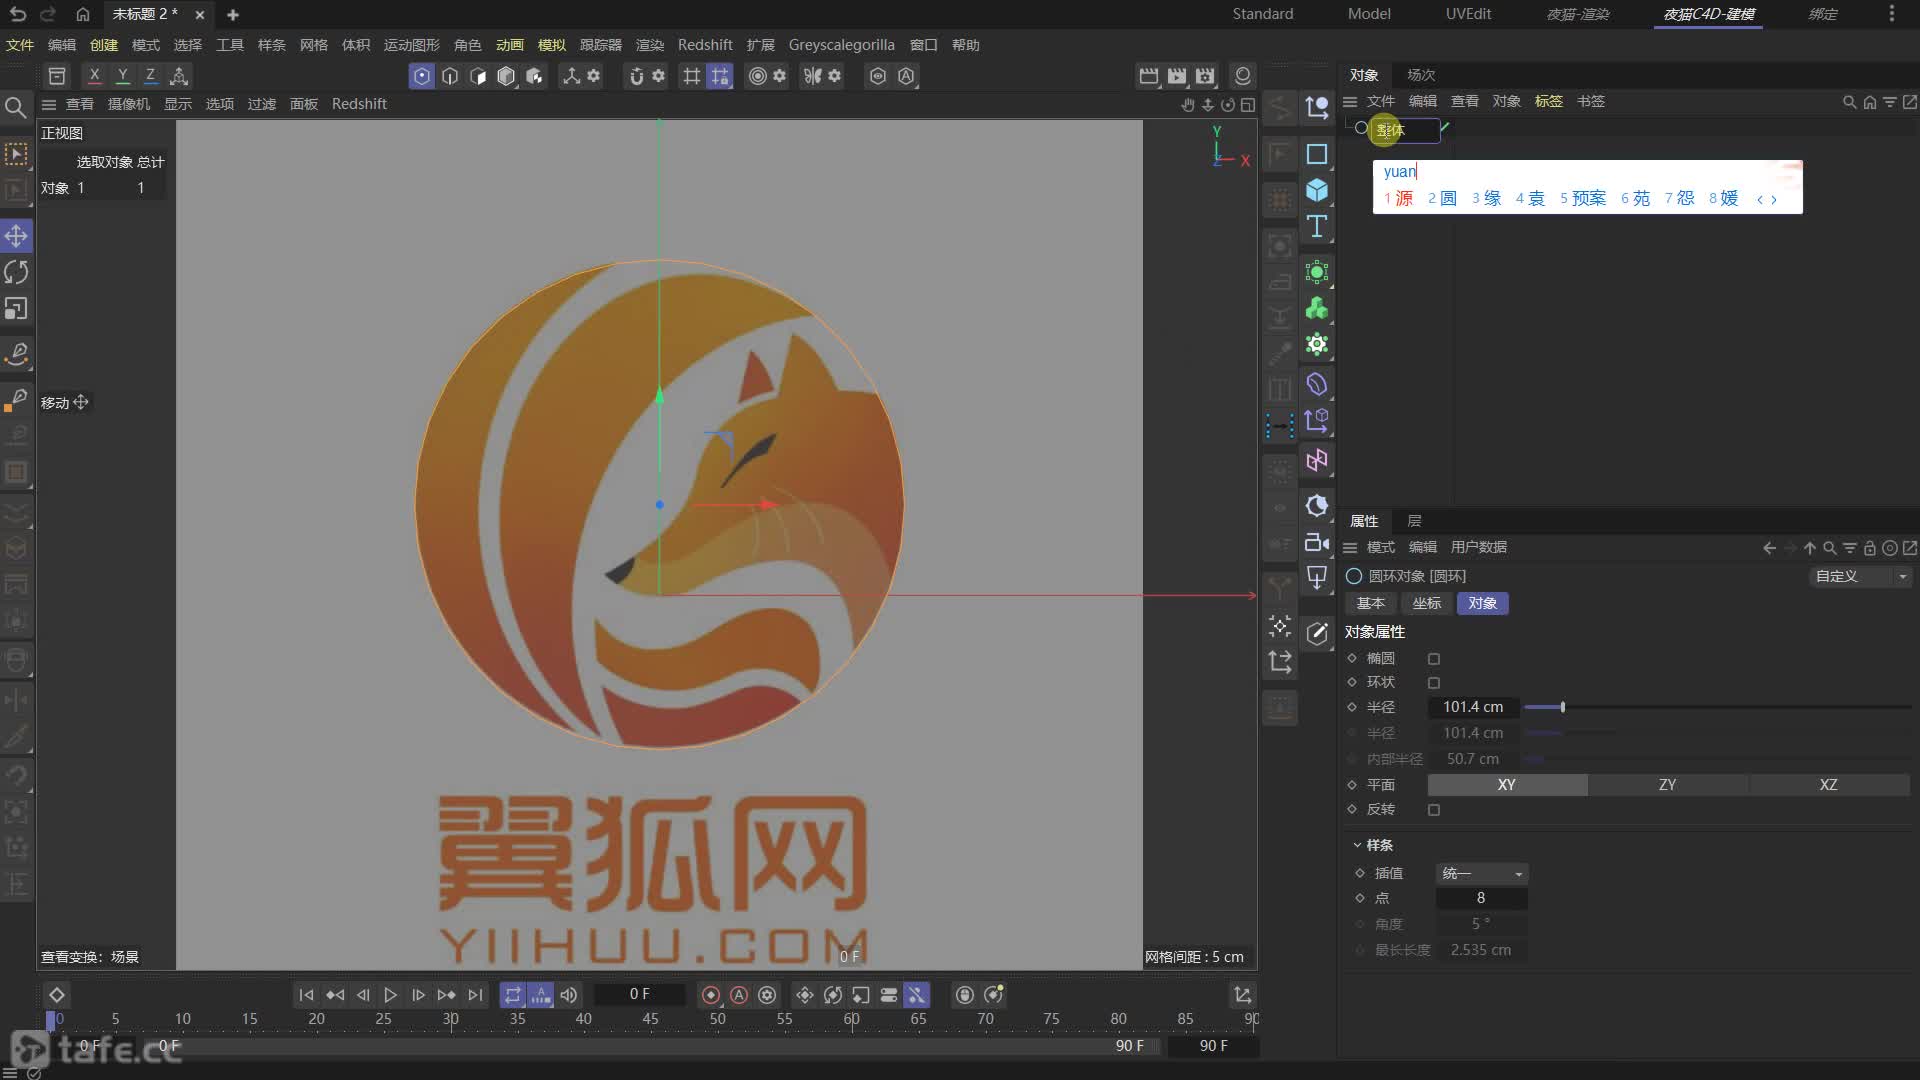Open the layout options kebab menu

click(x=1891, y=14)
